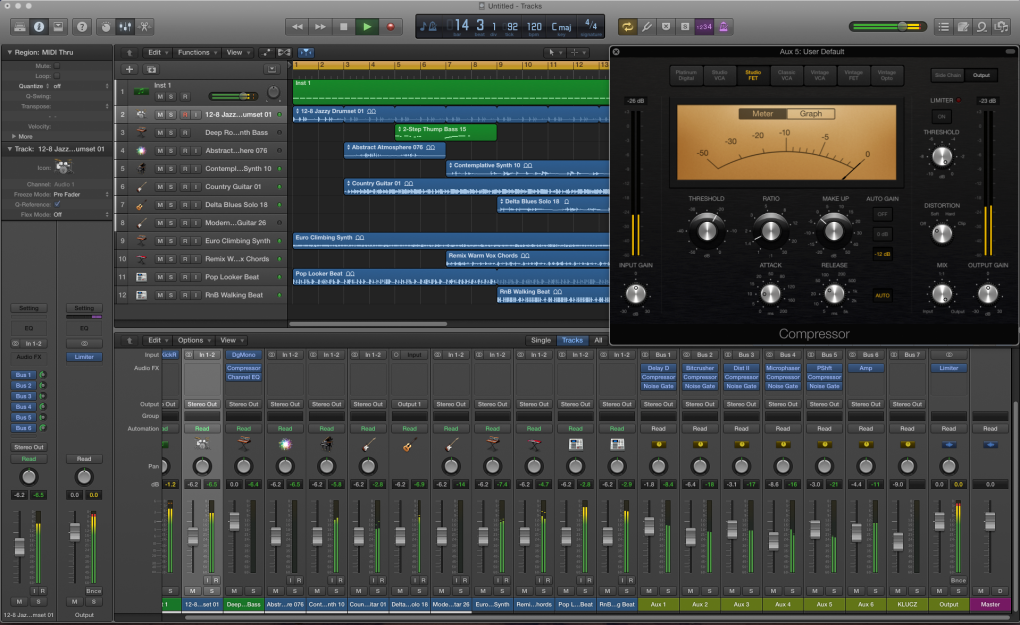The height and width of the screenshot is (625, 1020).
Task: Show Smart Controls knob icon
Action: [x=106, y=27]
